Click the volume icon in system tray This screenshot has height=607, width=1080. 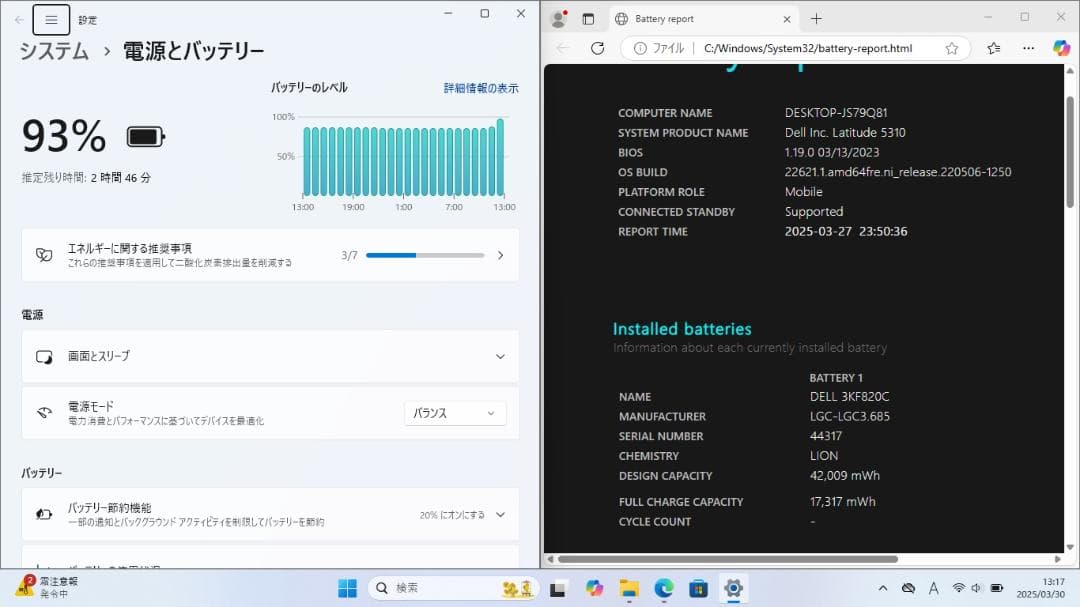pos(975,588)
